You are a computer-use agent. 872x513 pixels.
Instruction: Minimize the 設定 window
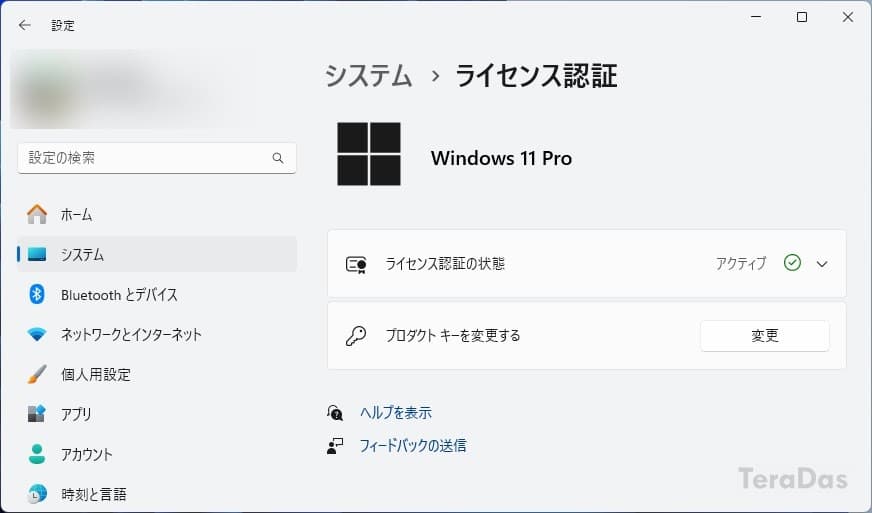(x=756, y=17)
